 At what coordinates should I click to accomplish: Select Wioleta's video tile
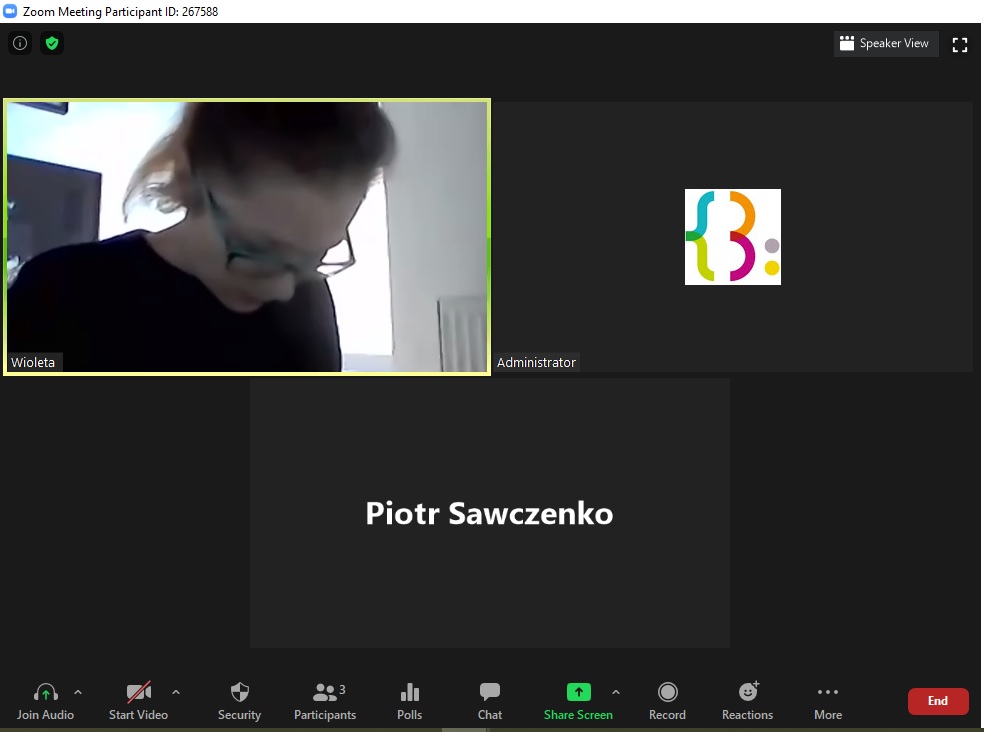click(x=246, y=237)
